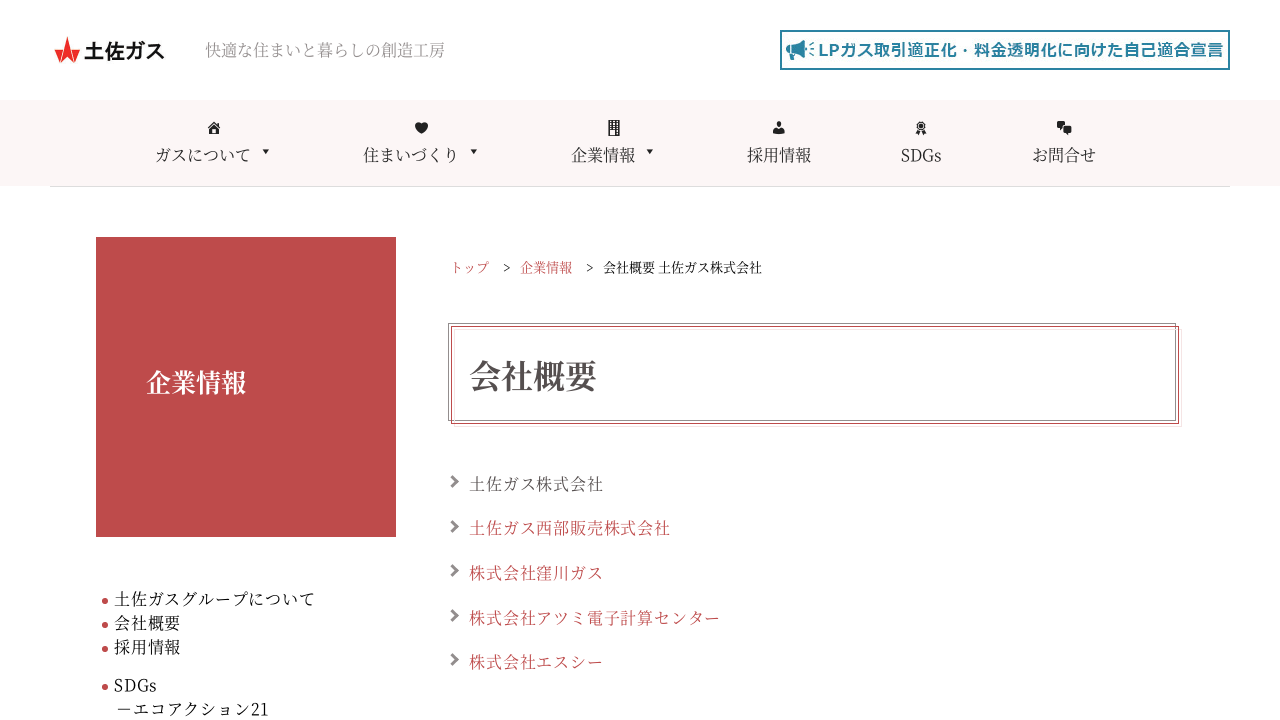1280x720 pixels.
Task: Open the 採用情報 menu item
Action: pos(779,155)
